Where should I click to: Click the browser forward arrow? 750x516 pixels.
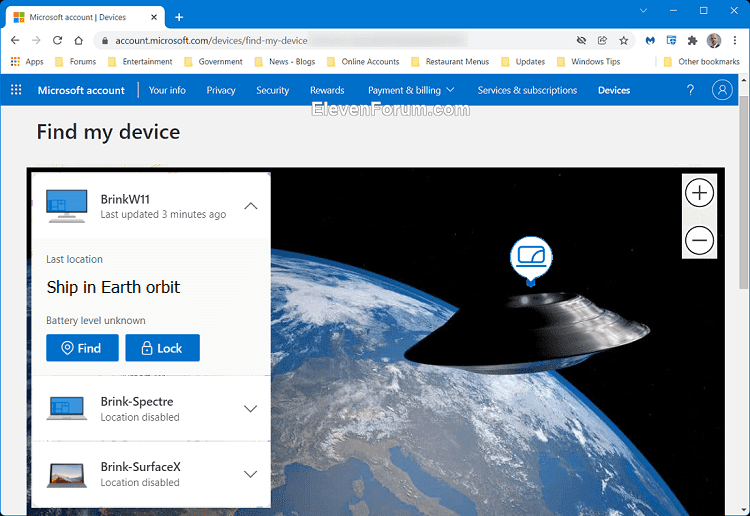point(36,41)
